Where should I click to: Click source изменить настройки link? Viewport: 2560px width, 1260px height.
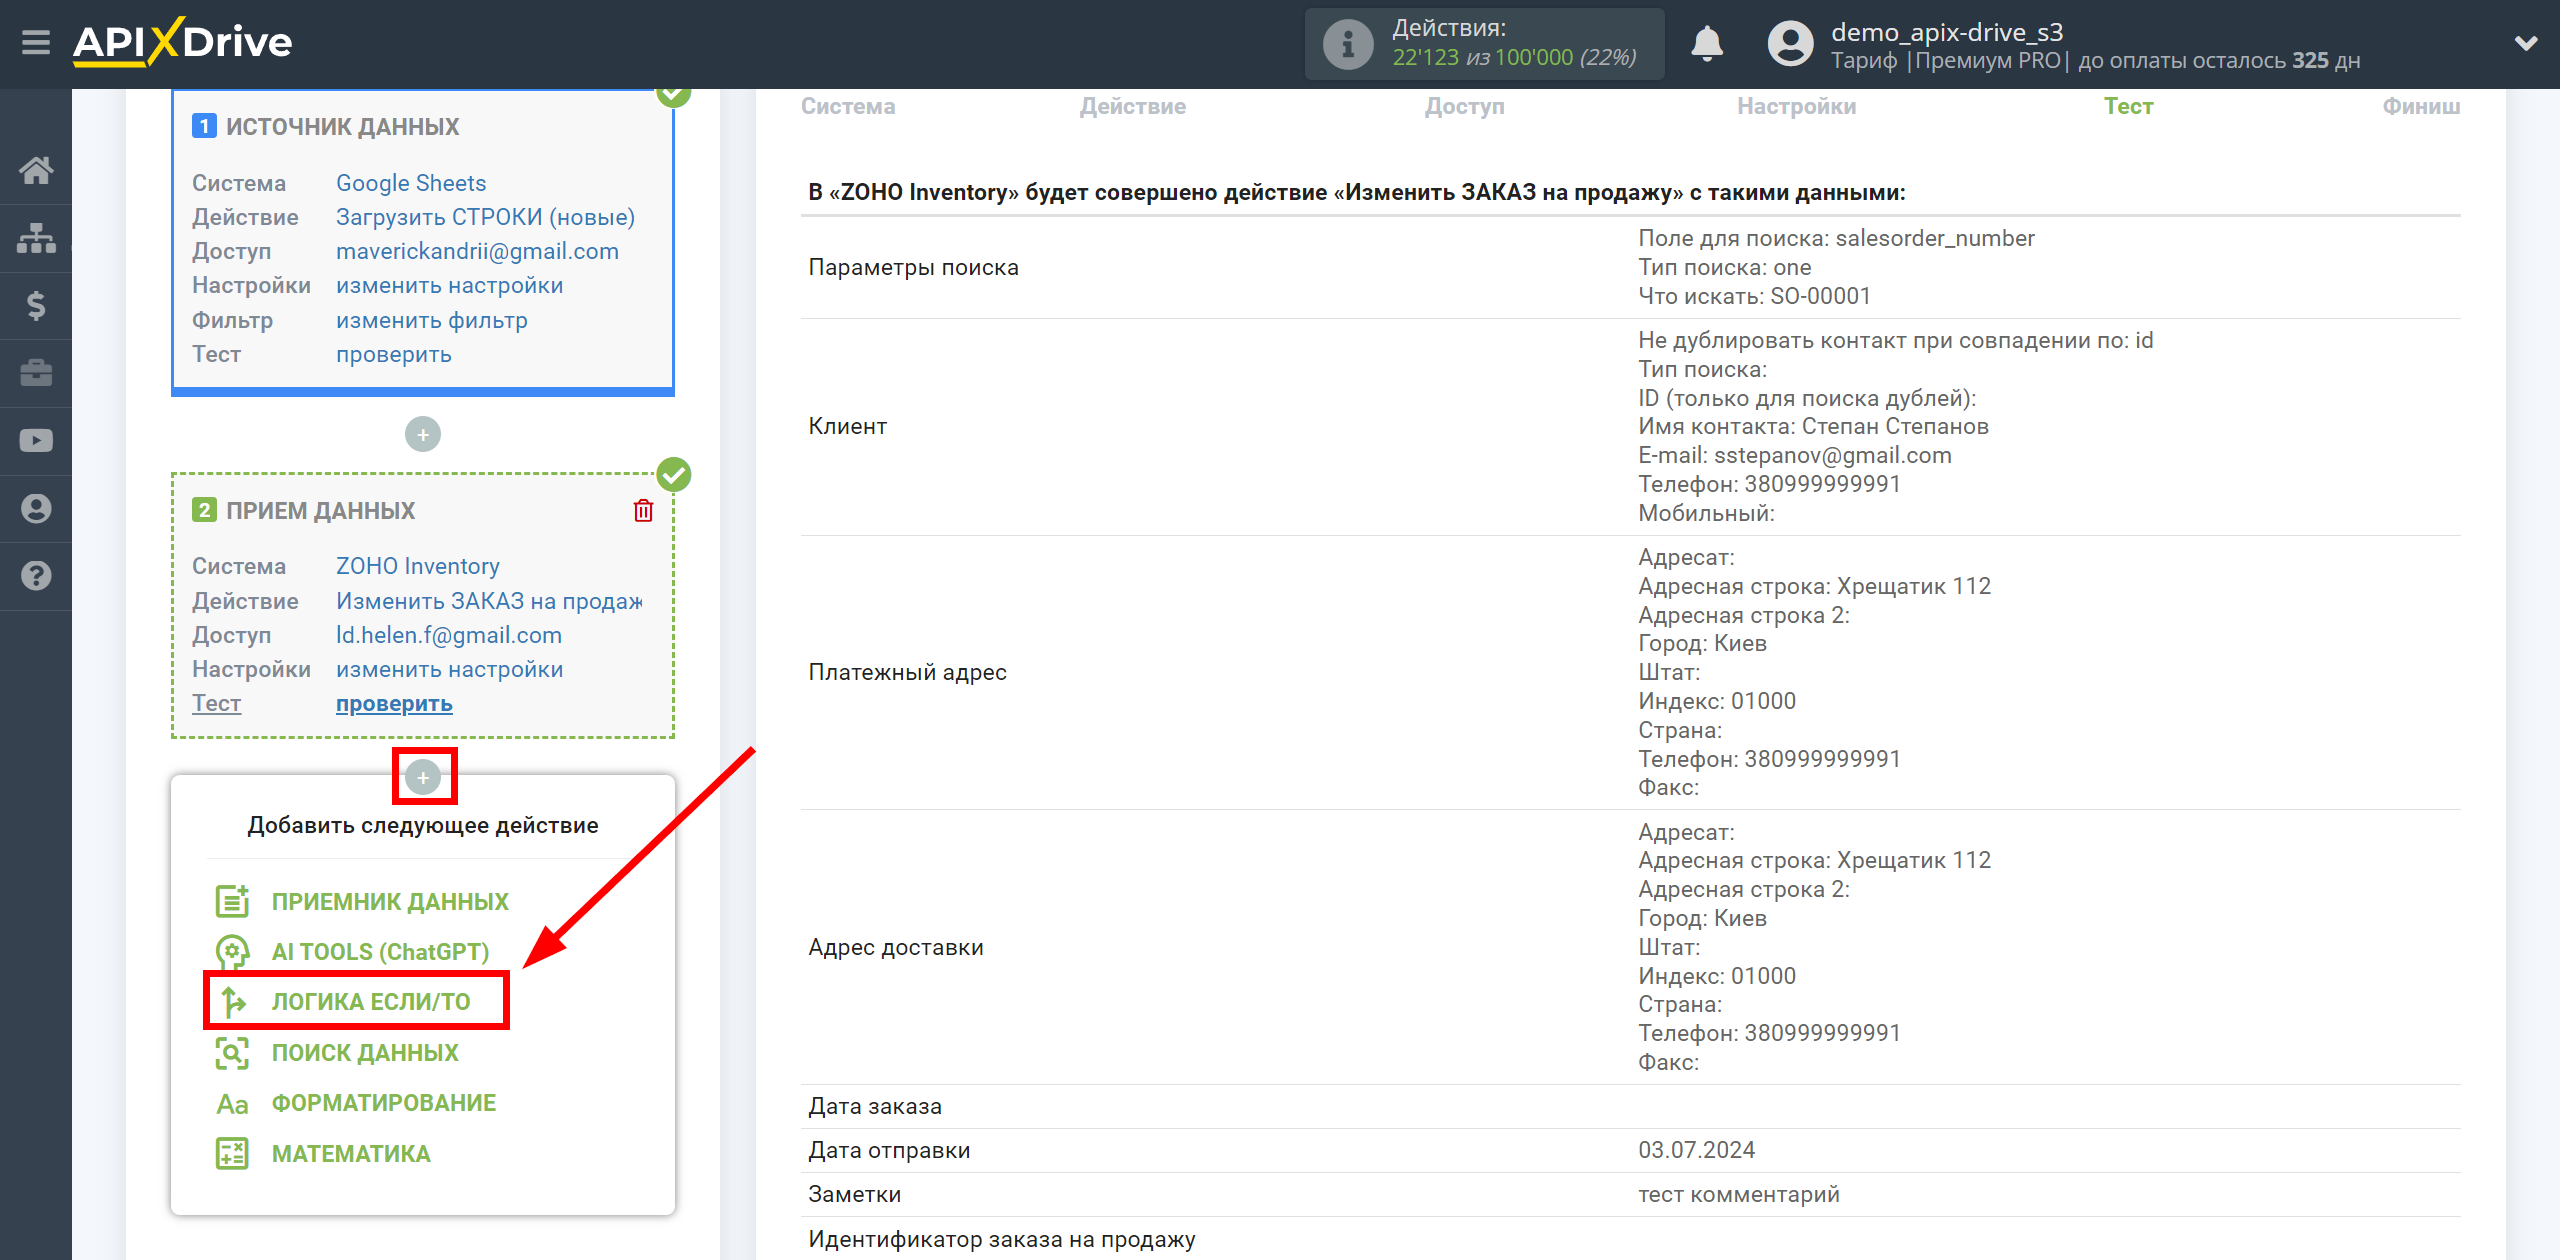click(x=449, y=285)
